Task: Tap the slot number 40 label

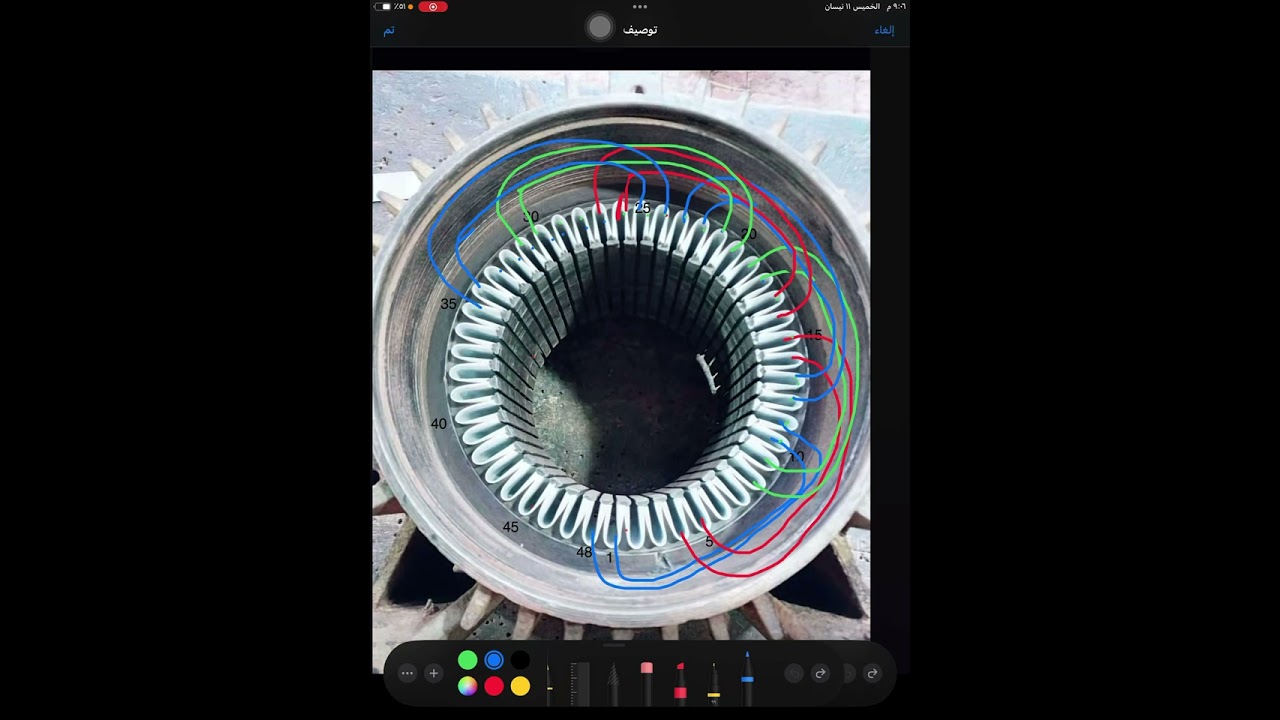Action: click(438, 424)
